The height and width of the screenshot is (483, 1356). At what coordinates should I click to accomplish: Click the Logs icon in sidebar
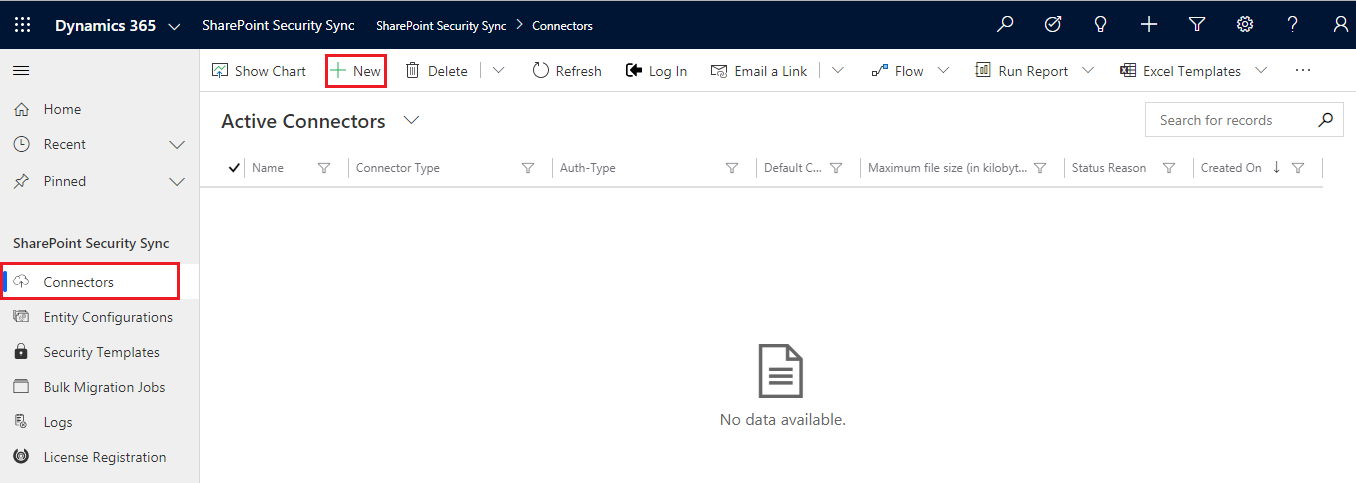click(x=21, y=422)
